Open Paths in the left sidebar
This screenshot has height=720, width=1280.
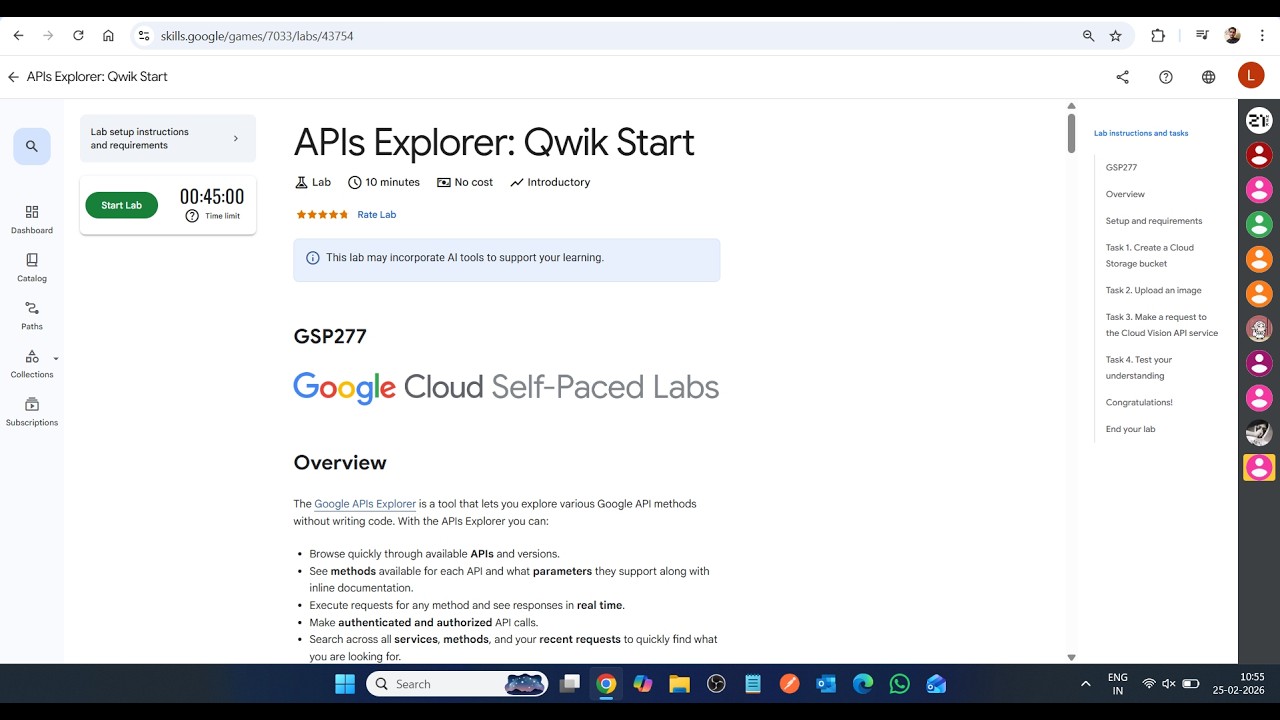tap(32, 316)
